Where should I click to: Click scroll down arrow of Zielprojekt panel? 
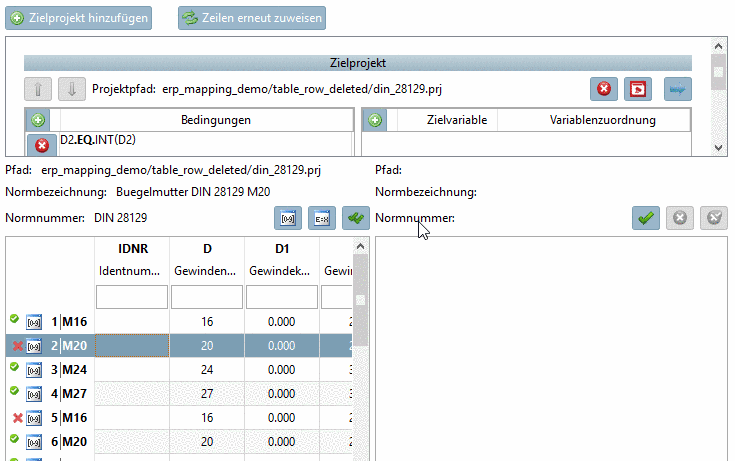[x=718, y=148]
